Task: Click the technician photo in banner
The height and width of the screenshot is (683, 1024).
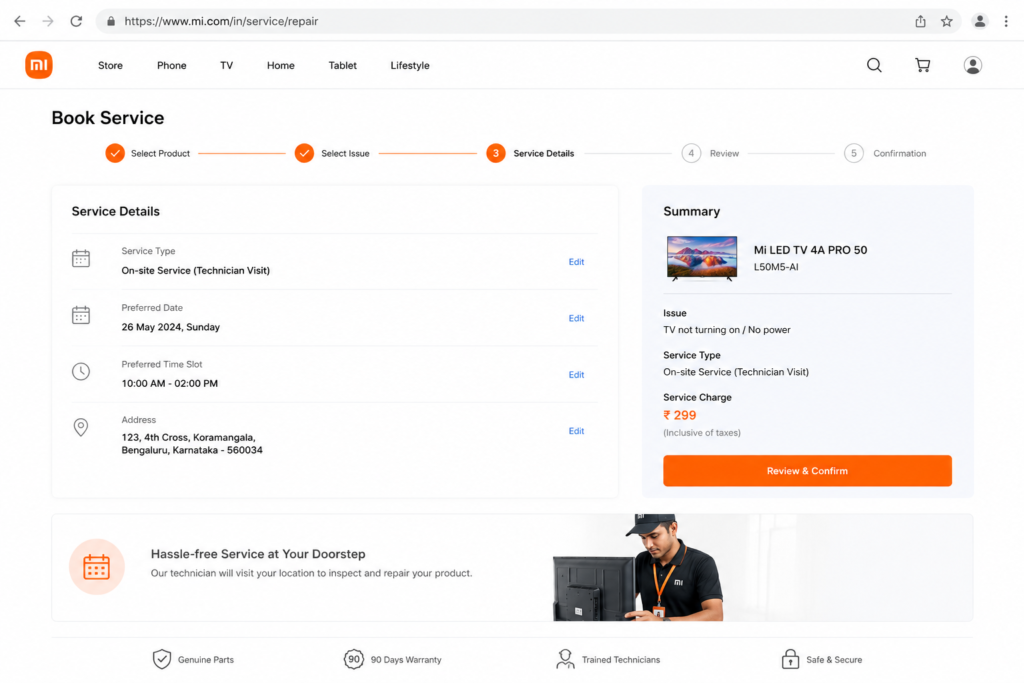Action: coord(640,567)
